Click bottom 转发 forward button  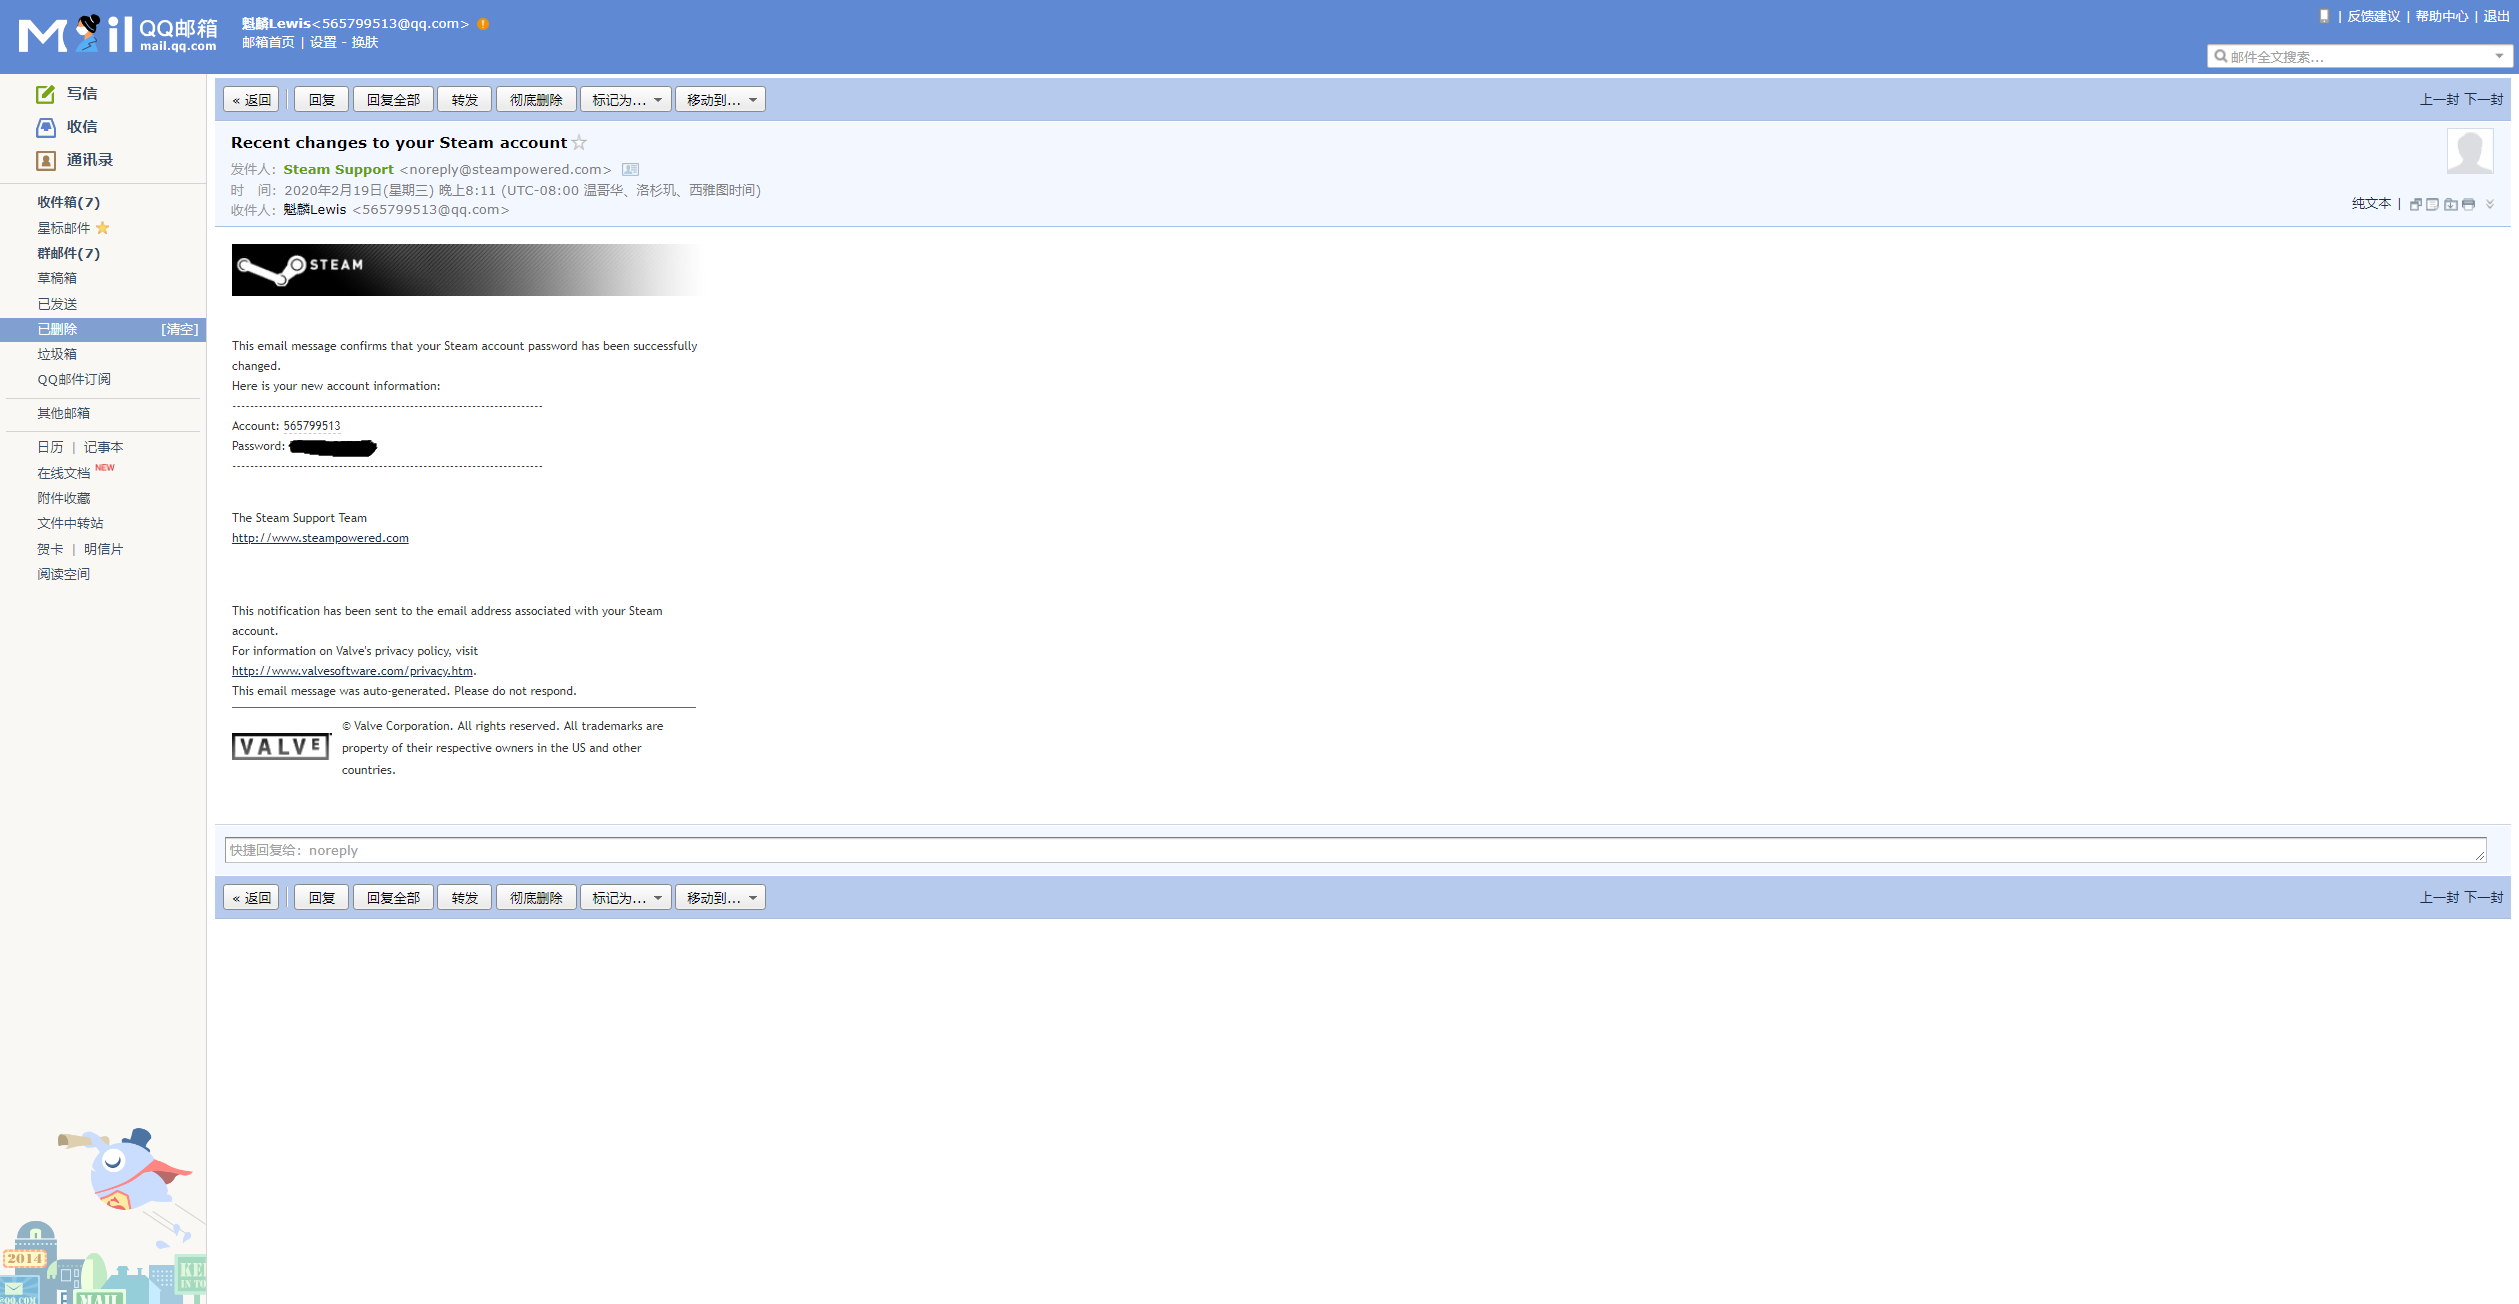click(464, 898)
